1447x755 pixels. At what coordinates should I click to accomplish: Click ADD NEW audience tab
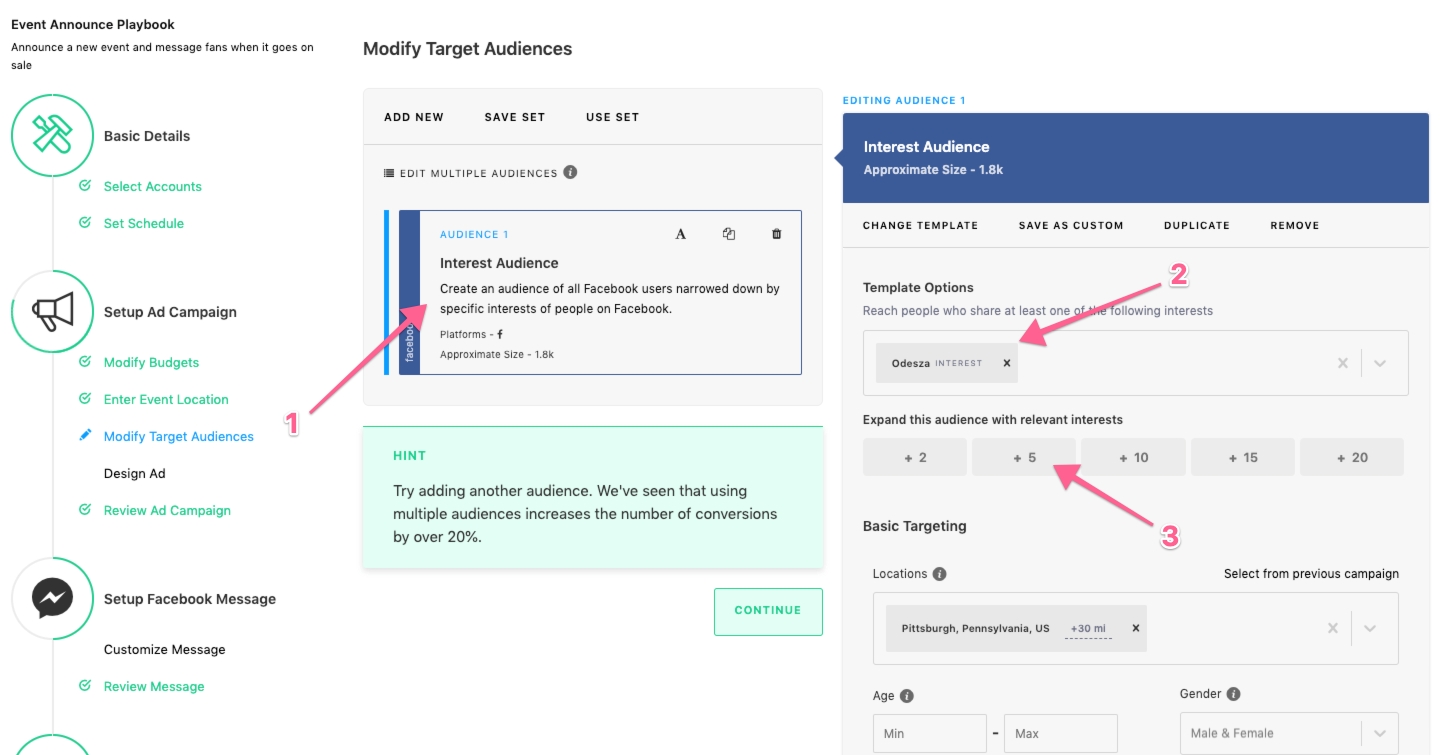click(x=414, y=117)
